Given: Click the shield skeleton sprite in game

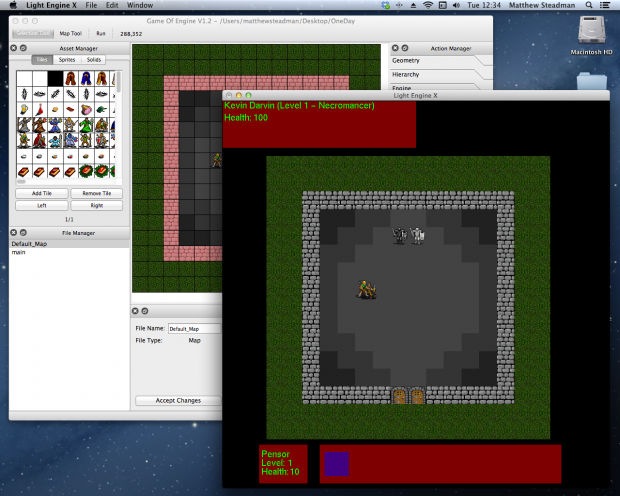Looking at the screenshot, I should [417, 235].
